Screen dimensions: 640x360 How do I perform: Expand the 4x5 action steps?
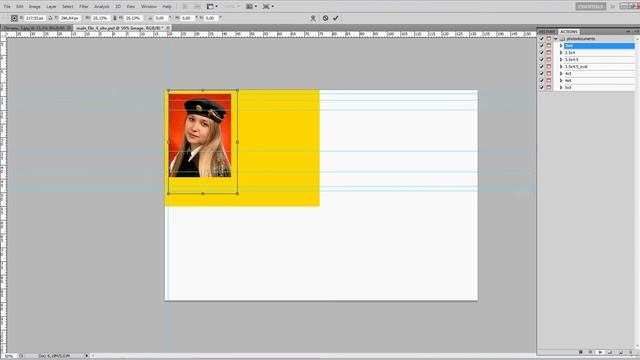point(561,73)
